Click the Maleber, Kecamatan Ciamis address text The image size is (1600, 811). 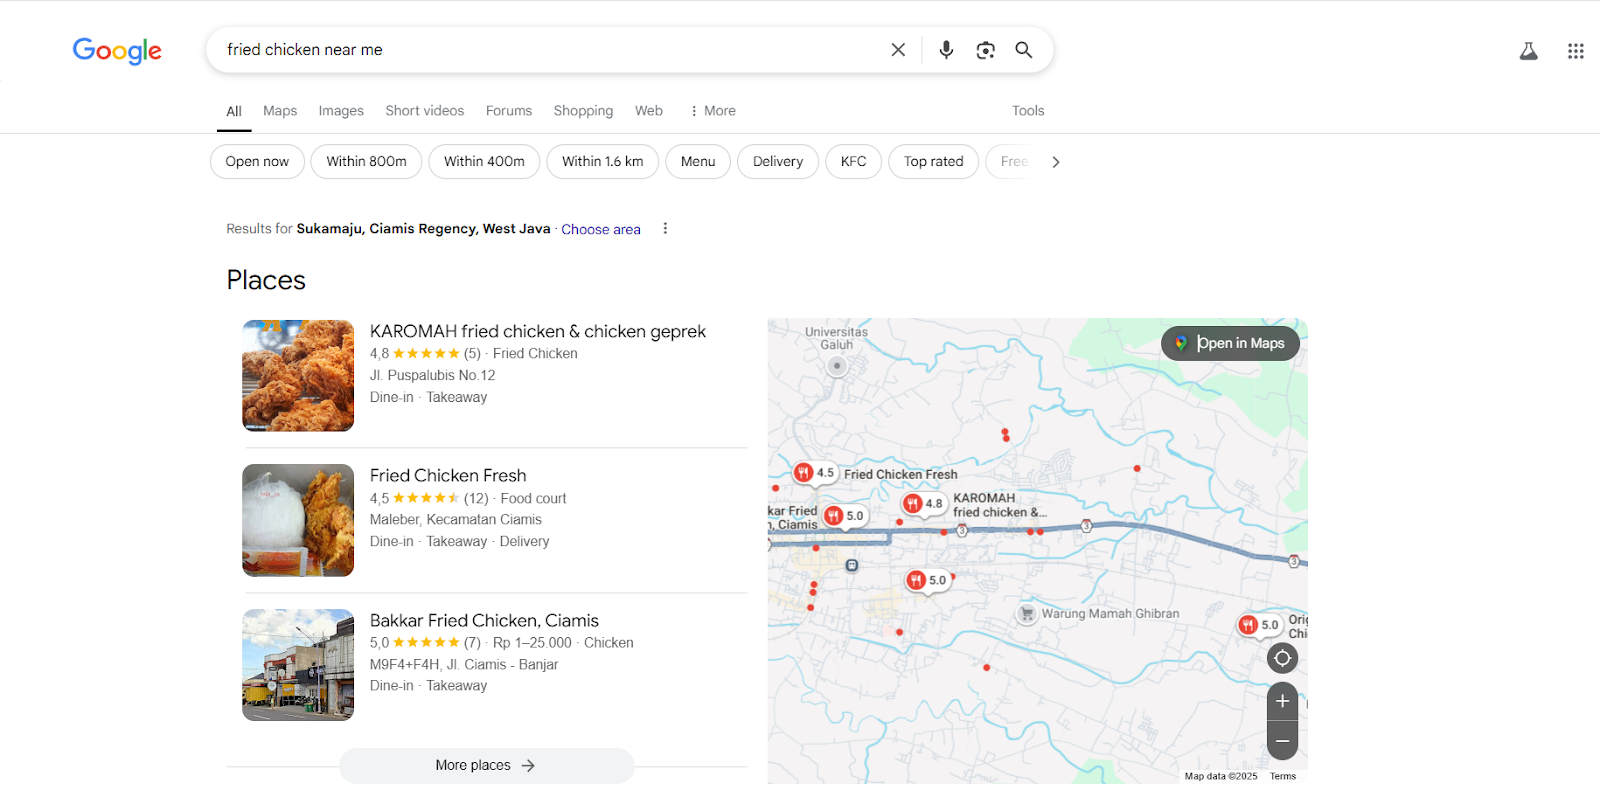pyautogui.click(x=456, y=520)
